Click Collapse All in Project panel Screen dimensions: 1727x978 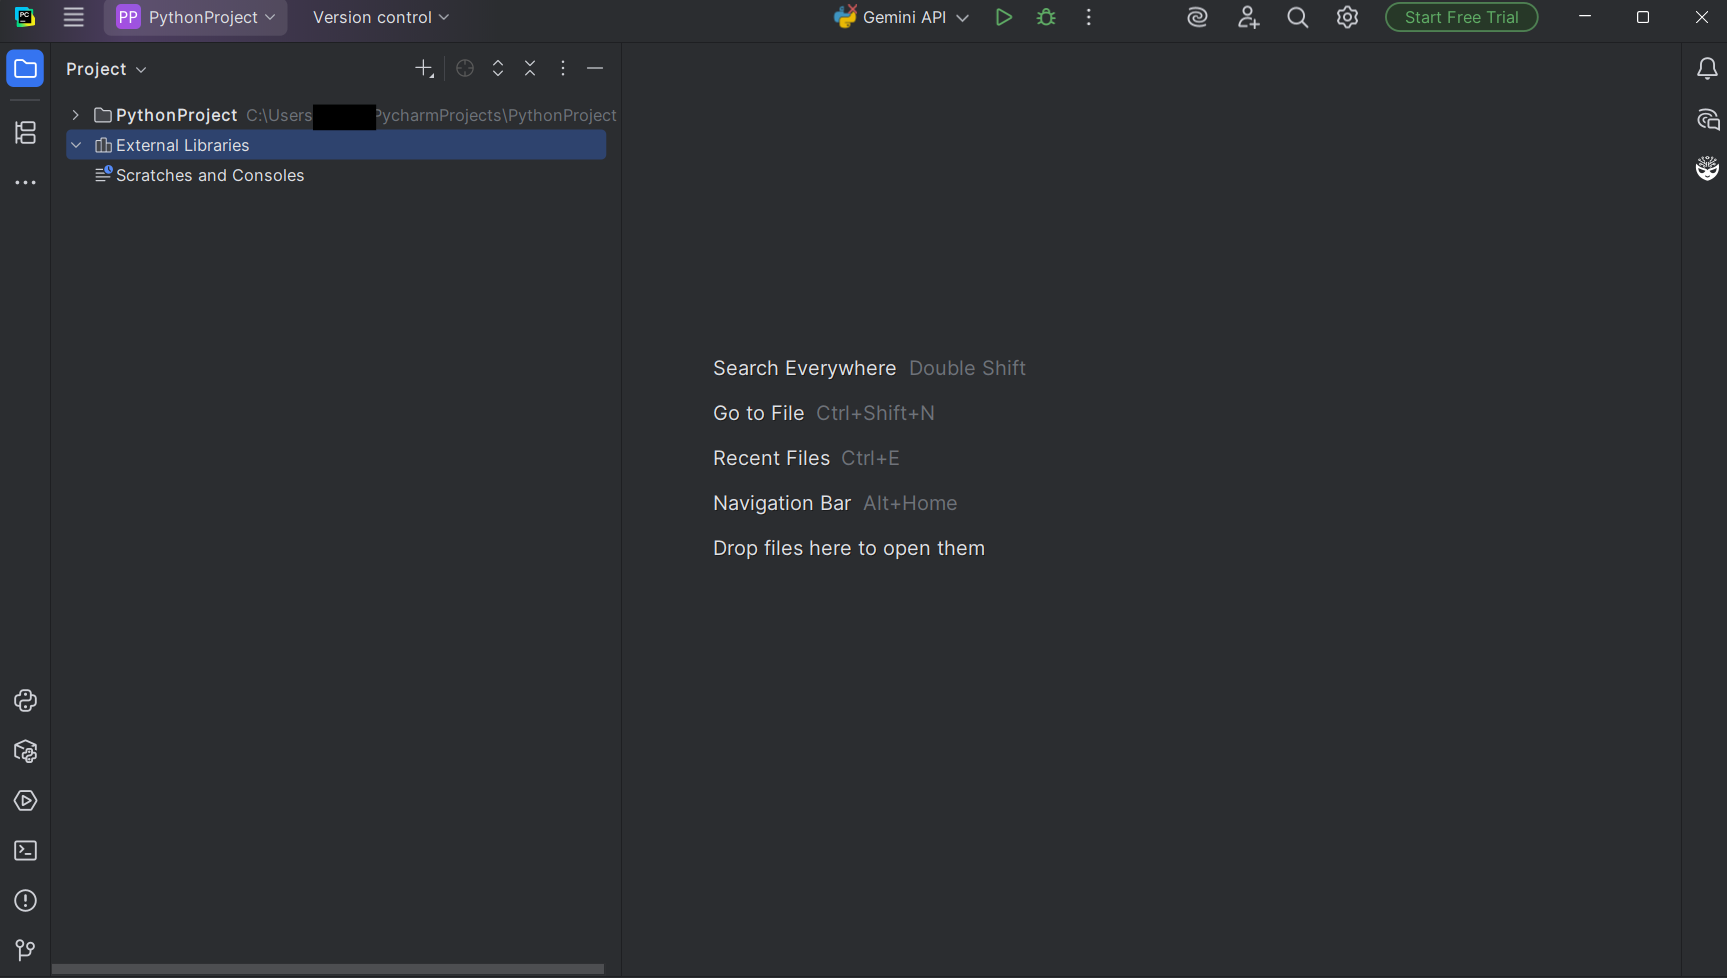(530, 68)
